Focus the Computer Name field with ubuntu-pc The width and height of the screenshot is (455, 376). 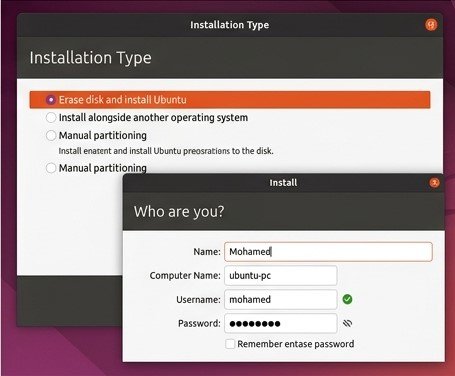pyautogui.click(x=281, y=276)
